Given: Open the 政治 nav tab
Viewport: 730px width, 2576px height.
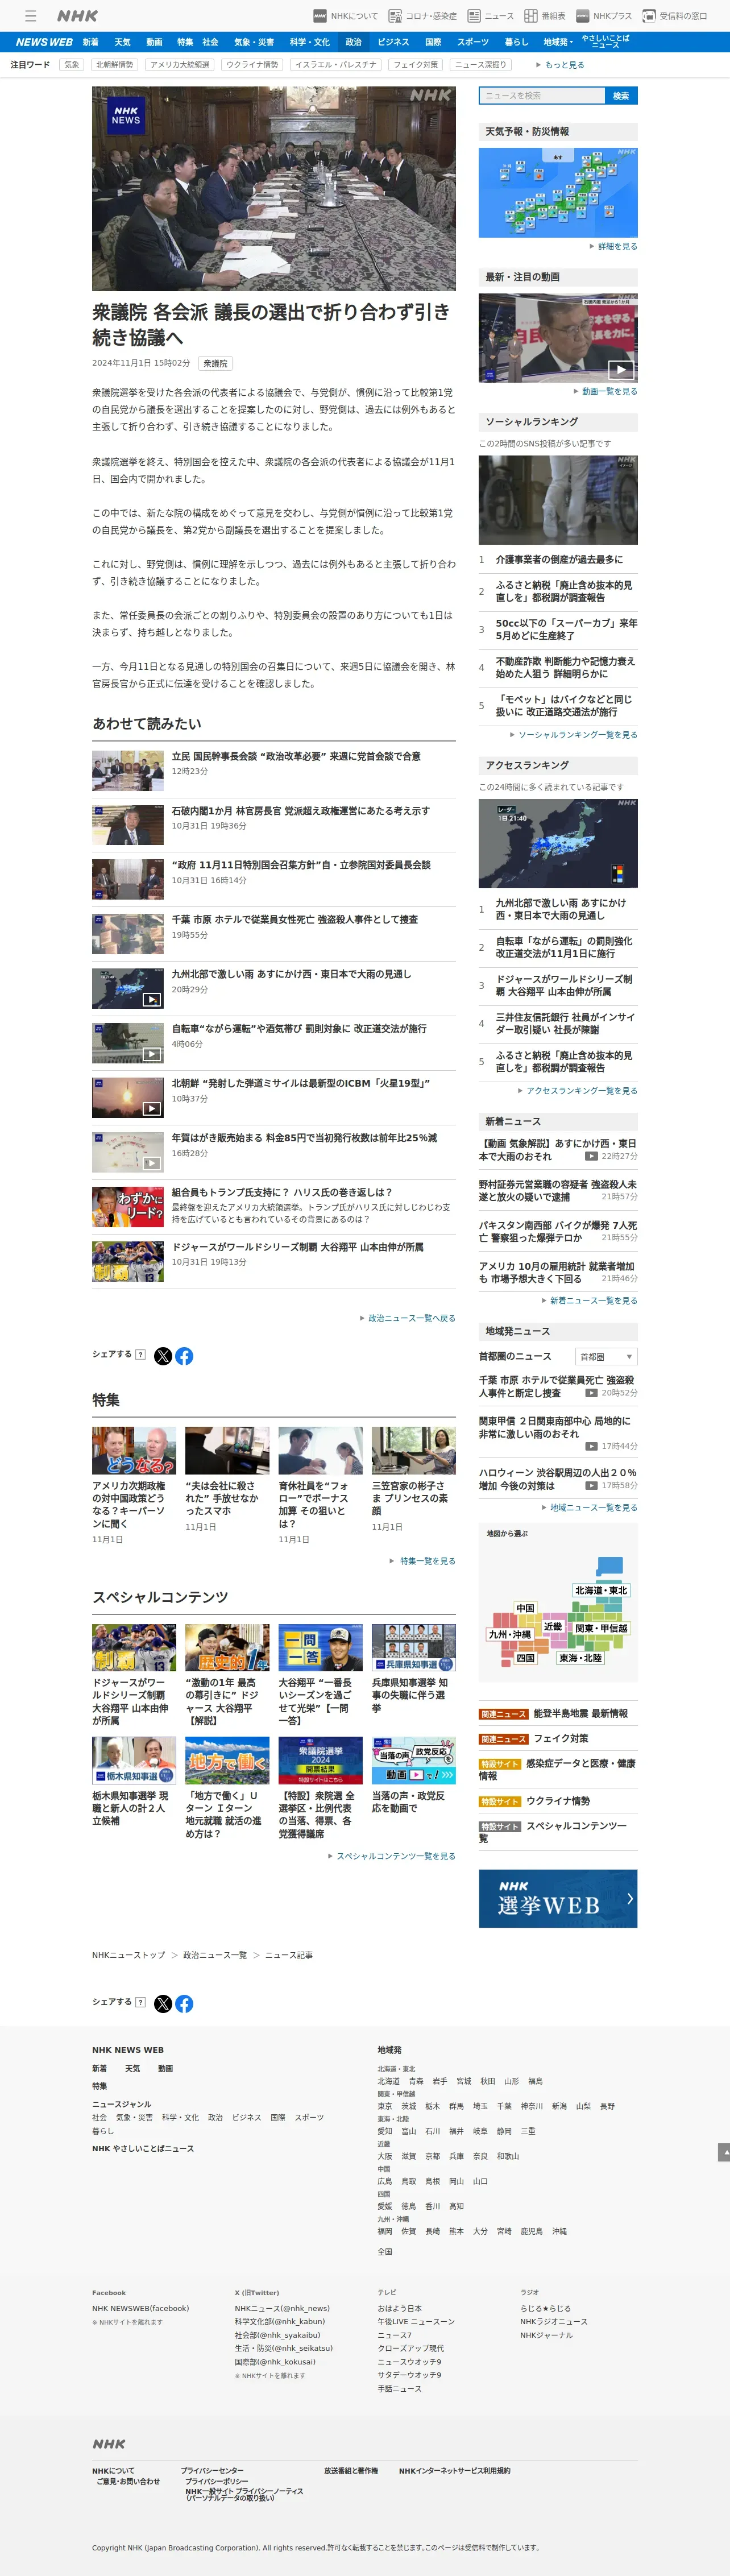Looking at the screenshot, I should tap(353, 42).
